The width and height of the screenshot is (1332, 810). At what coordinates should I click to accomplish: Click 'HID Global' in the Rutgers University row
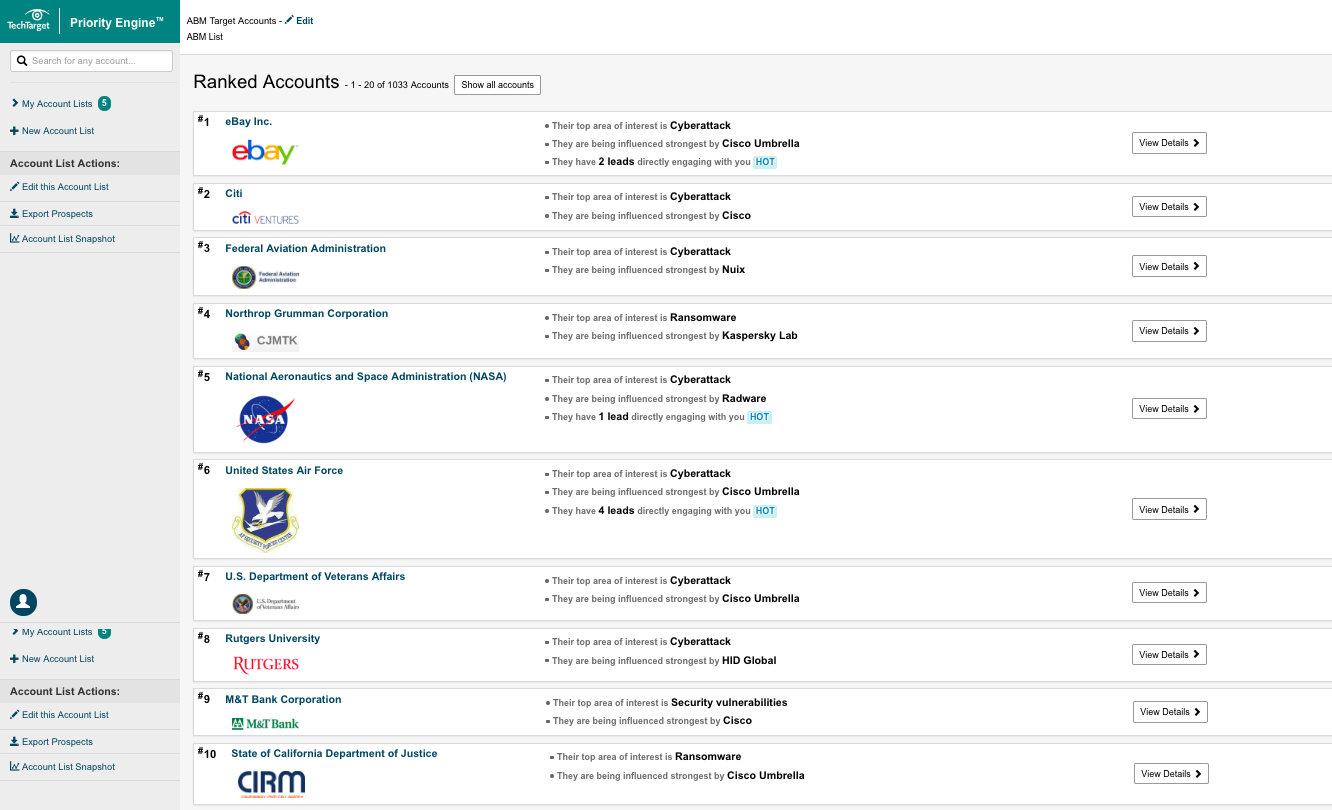point(749,661)
